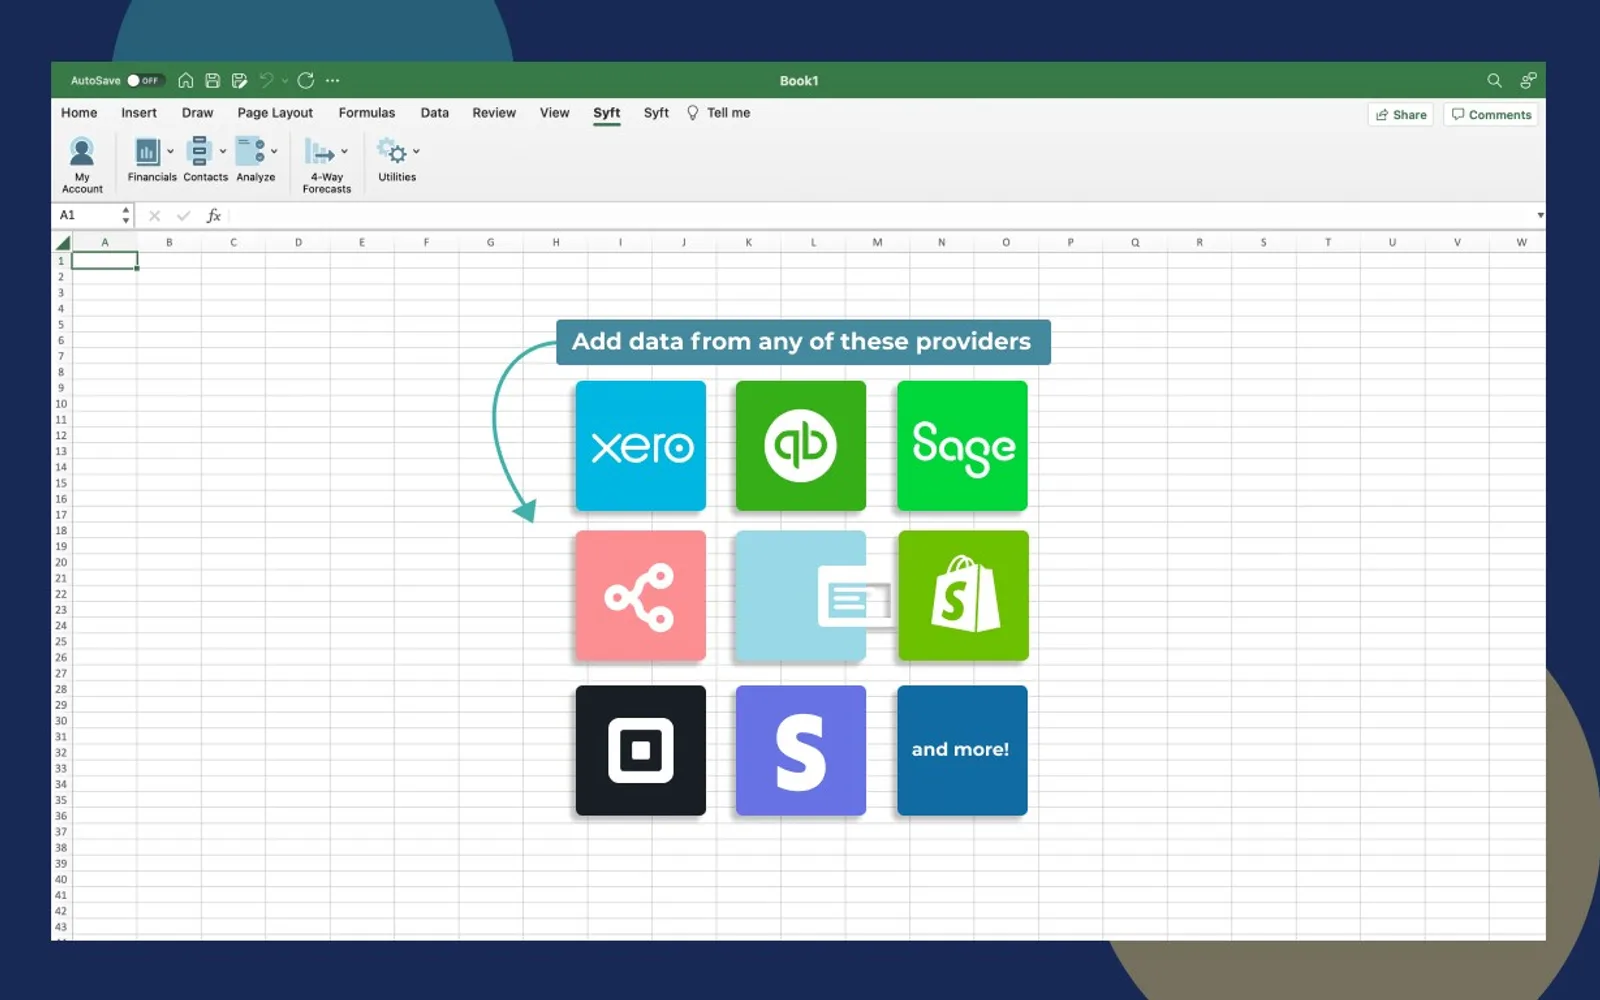The height and width of the screenshot is (1000, 1600).
Task: Select column header G
Action: tap(491, 242)
